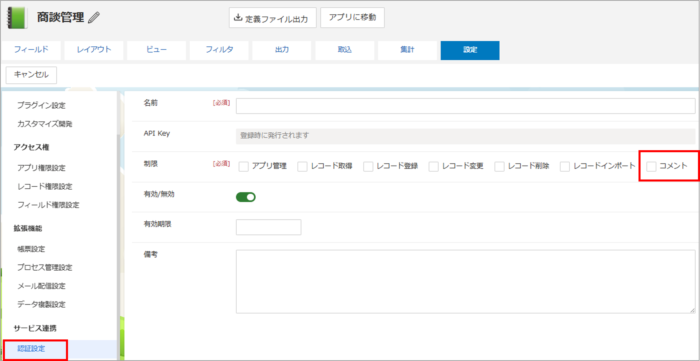Open アプリ権限設定 in the sidebar
700x361 pixels.
(x=41, y=168)
